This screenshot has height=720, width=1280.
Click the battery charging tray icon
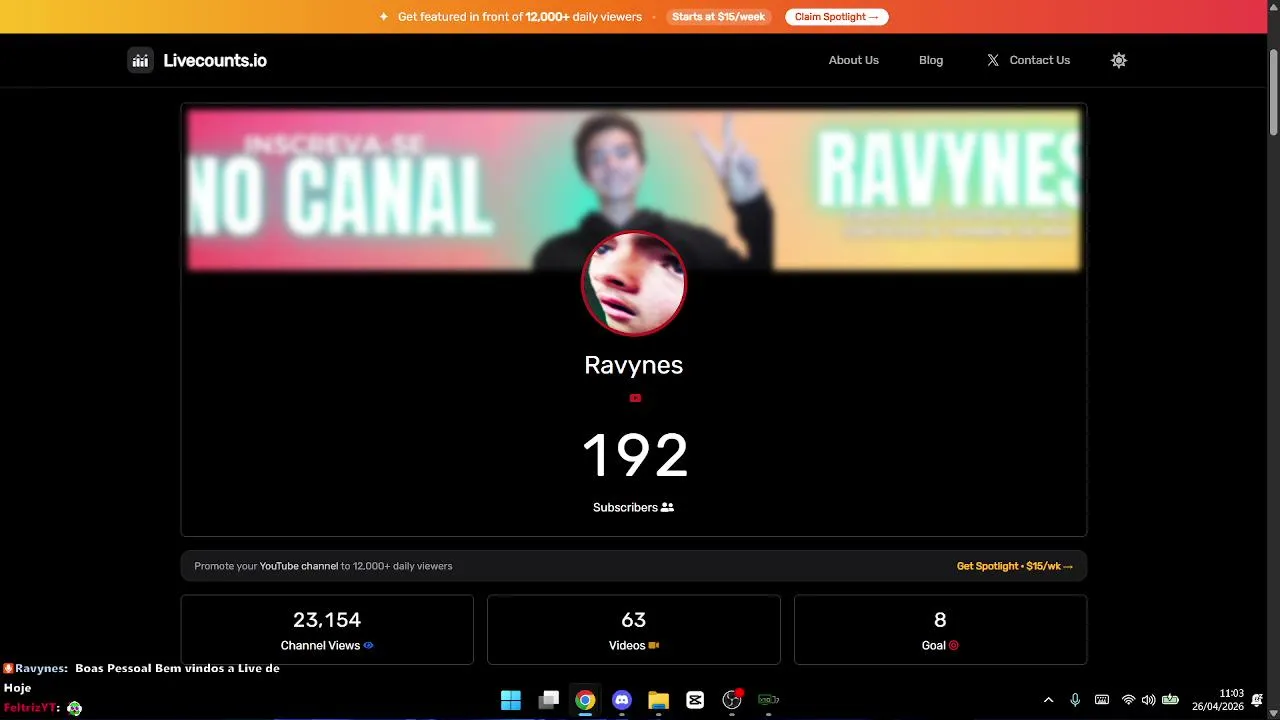click(x=1170, y=700)
